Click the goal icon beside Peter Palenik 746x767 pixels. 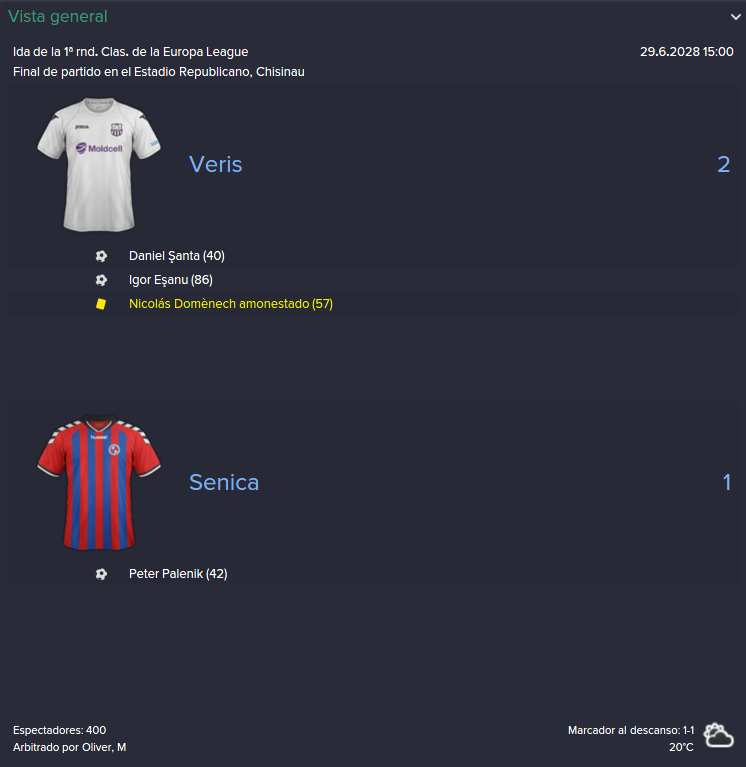click(101, 574)
